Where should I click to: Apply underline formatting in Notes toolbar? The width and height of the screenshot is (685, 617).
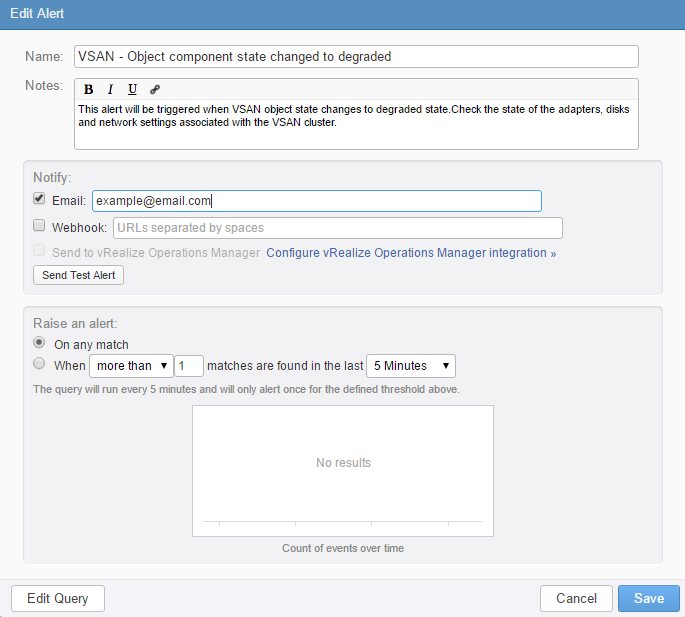[132, 90]
